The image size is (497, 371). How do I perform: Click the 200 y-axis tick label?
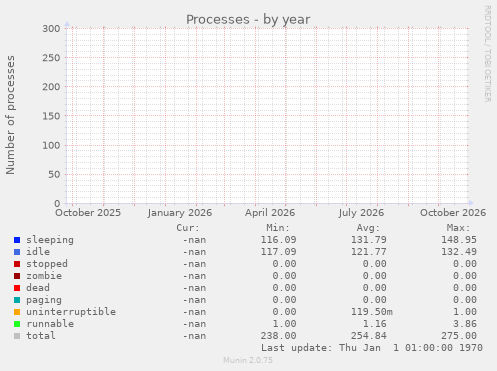click(x=51, y=87)
